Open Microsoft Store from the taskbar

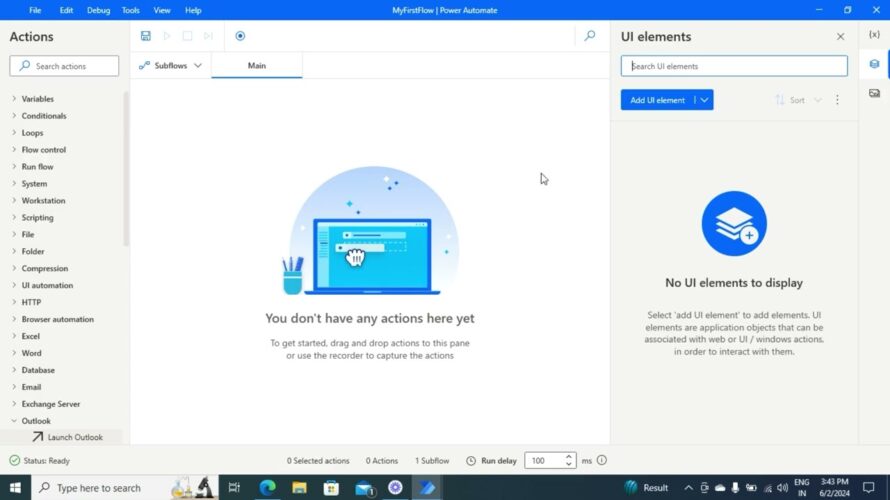click(x=331, y=488)
